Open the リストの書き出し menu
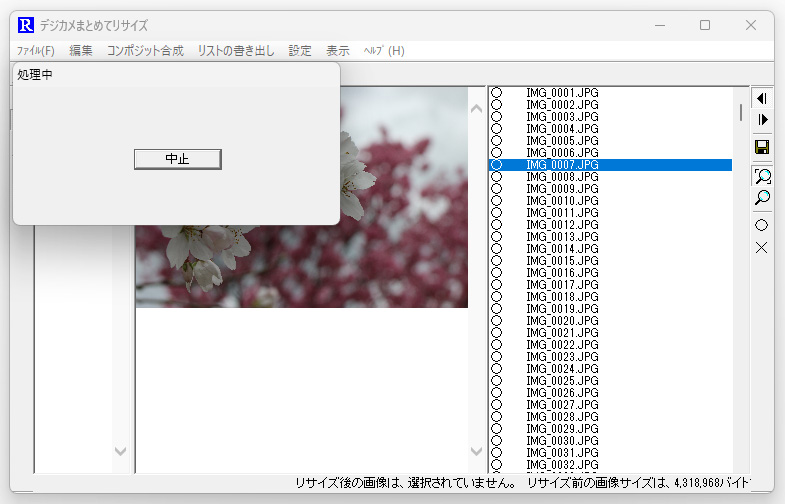 [236, 51]
